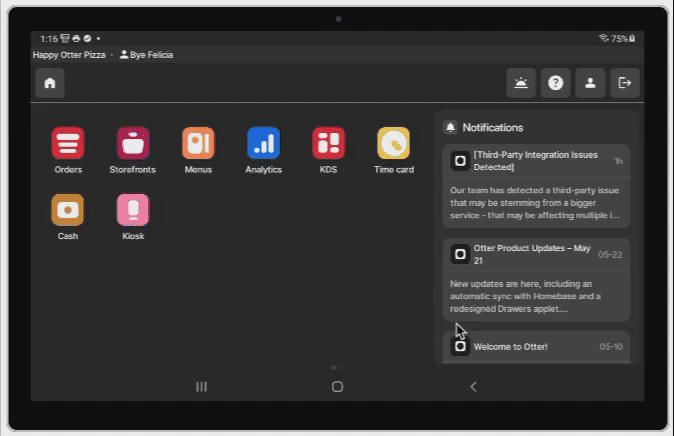
Task: Open Otter Product Updates – May 21 notification
Action: 536,279
